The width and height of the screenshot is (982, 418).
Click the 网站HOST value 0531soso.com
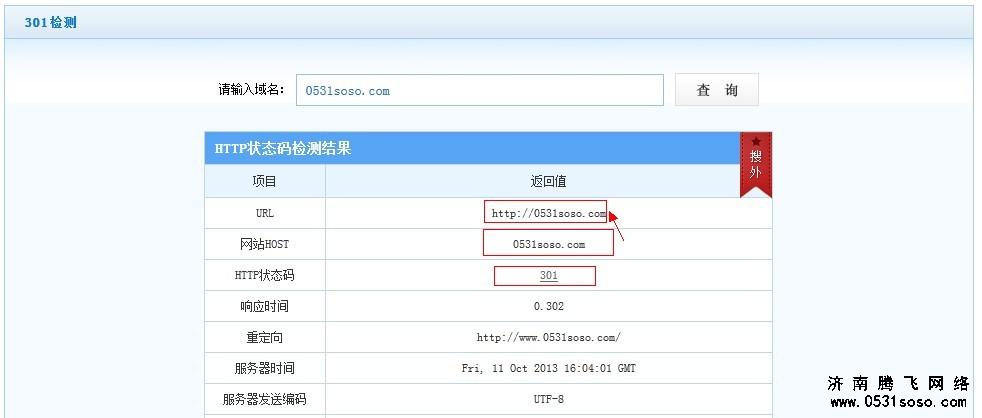coord(549,244)
